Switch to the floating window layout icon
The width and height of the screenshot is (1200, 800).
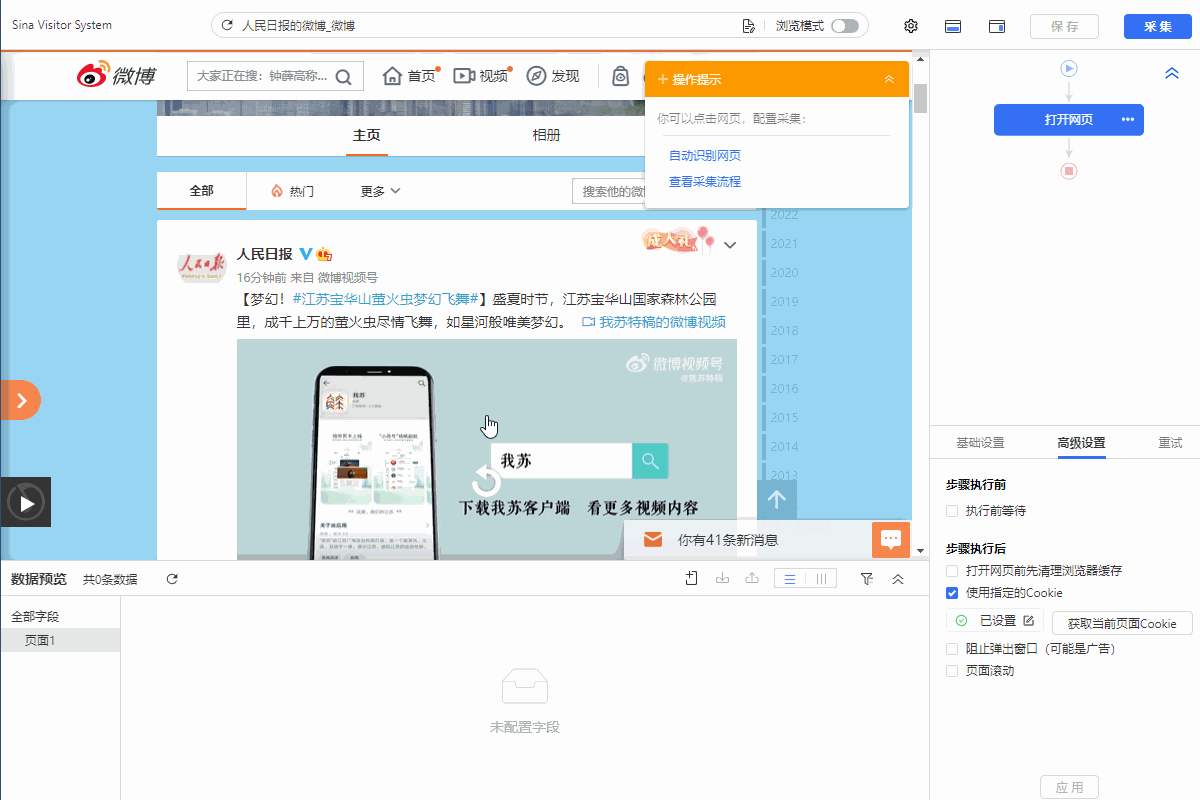point(997,26)
